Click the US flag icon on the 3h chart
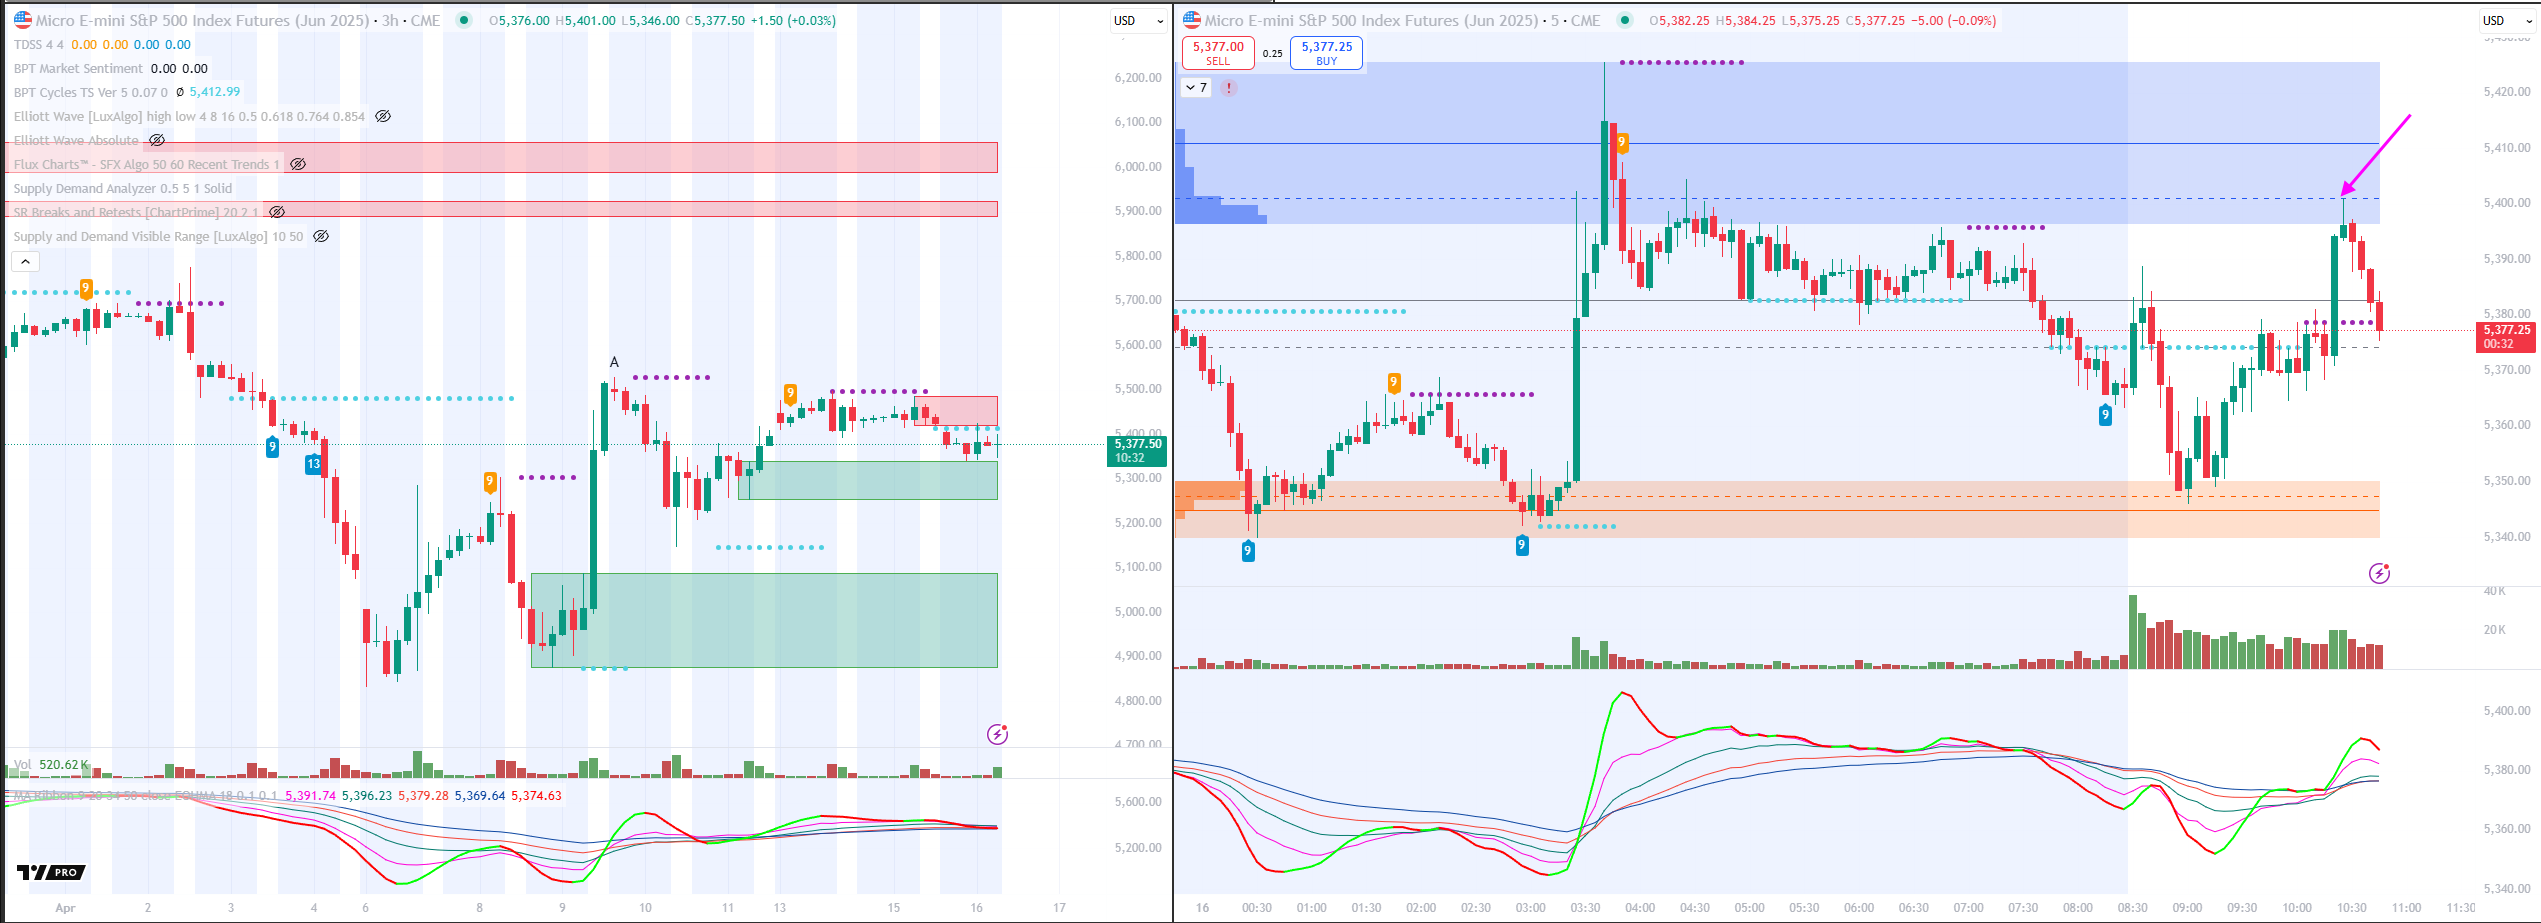2541x923 pixels. click(22, 20)
